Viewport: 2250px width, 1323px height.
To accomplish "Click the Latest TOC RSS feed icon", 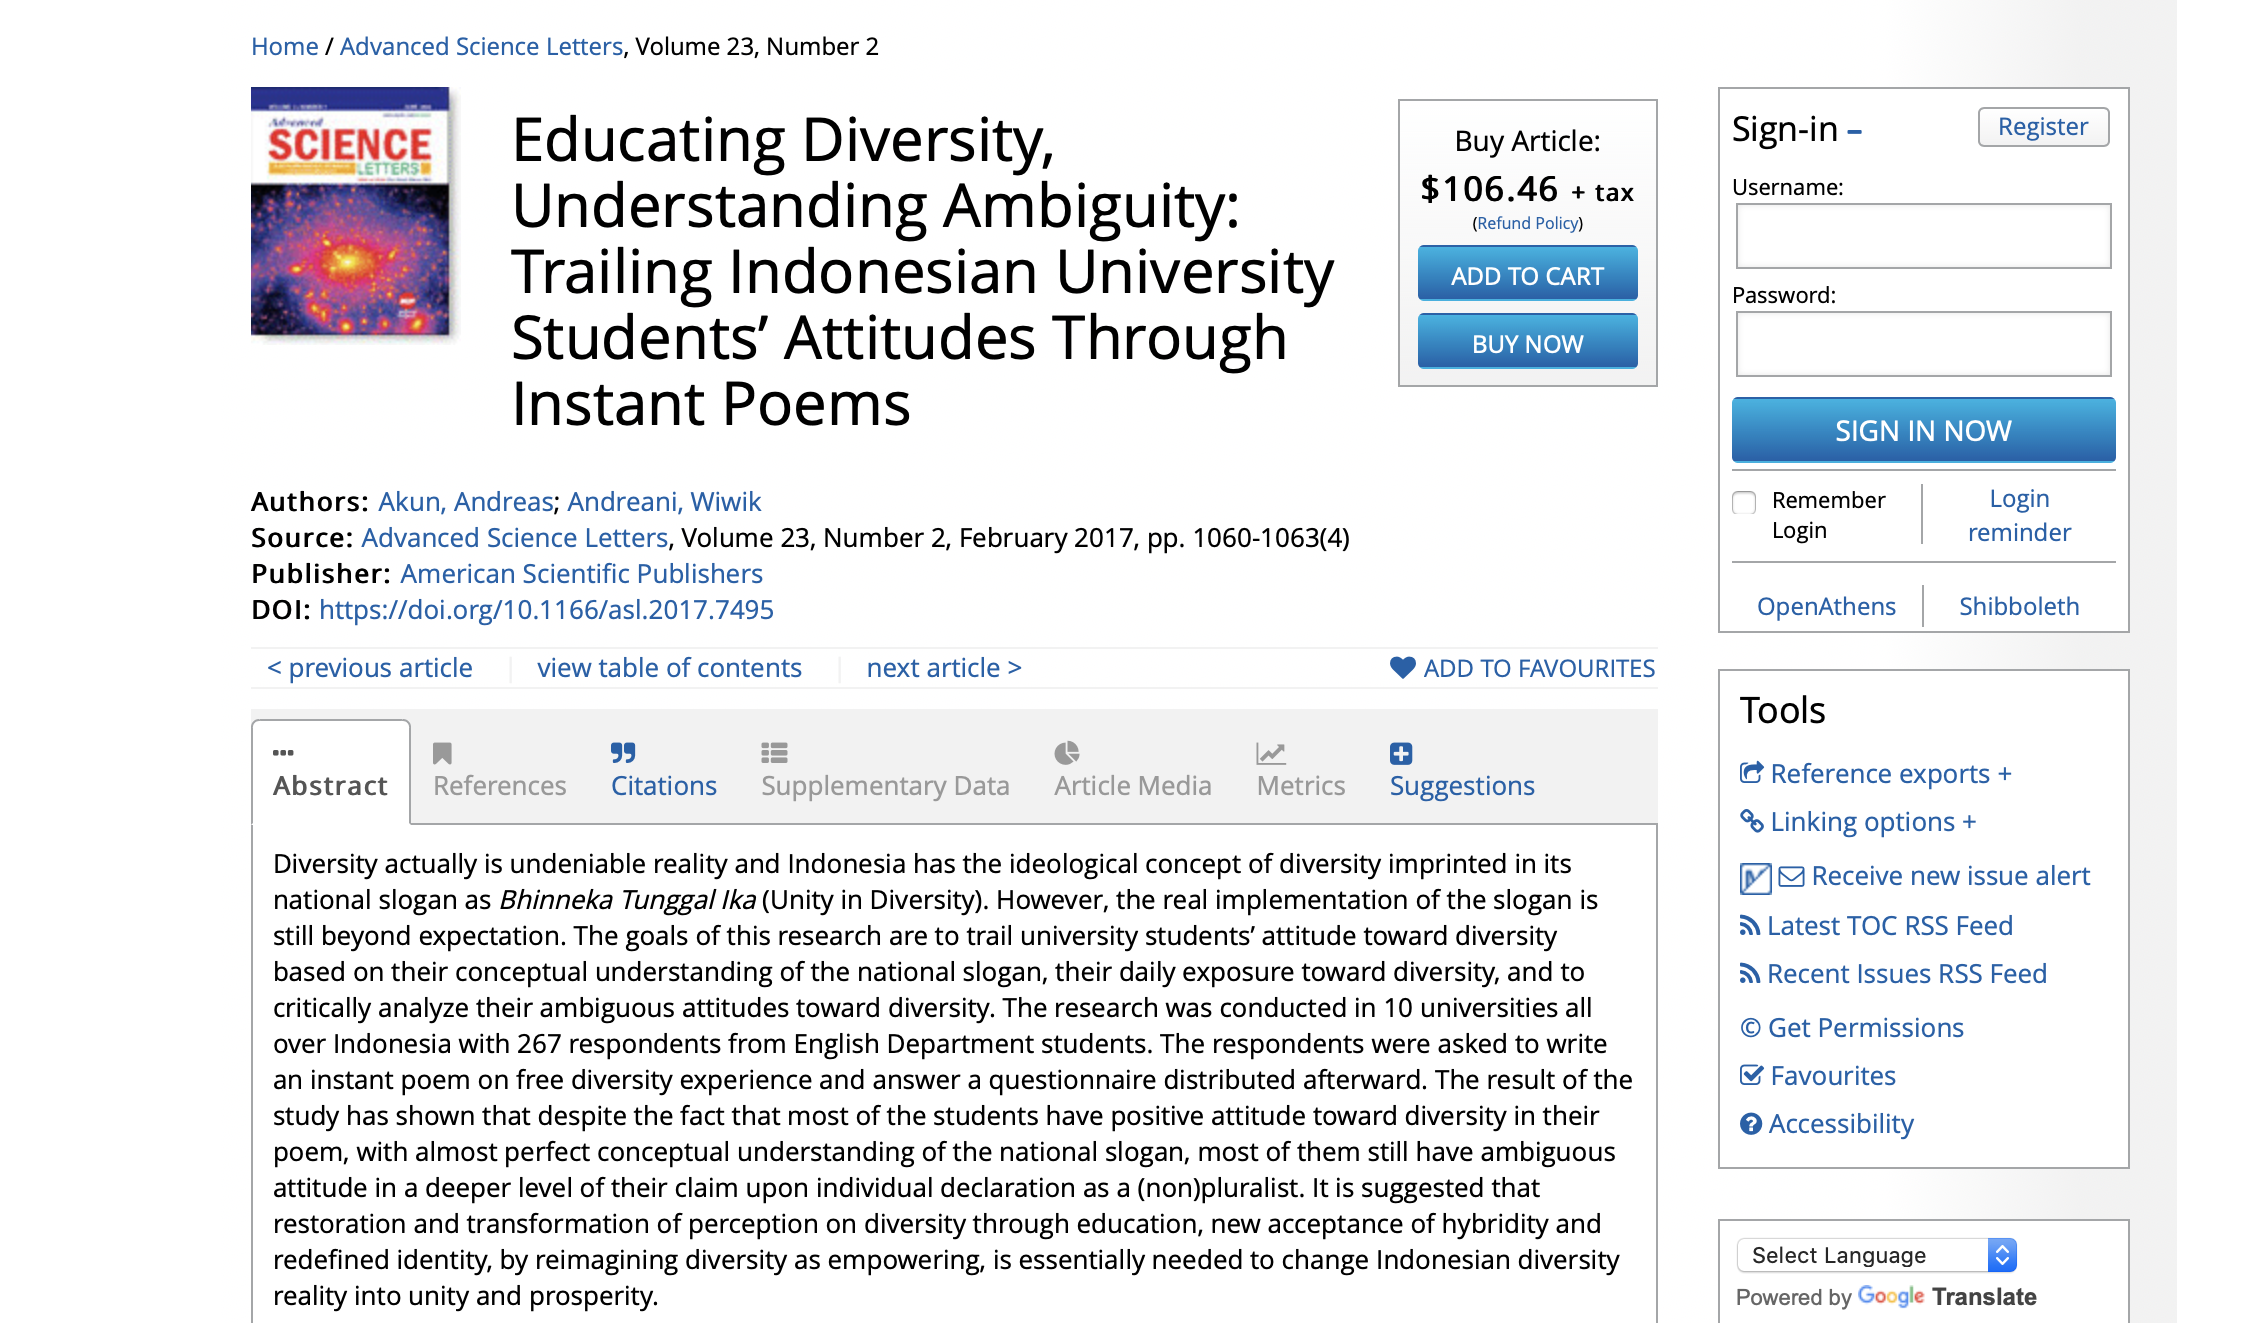I will coord(1749,926).
